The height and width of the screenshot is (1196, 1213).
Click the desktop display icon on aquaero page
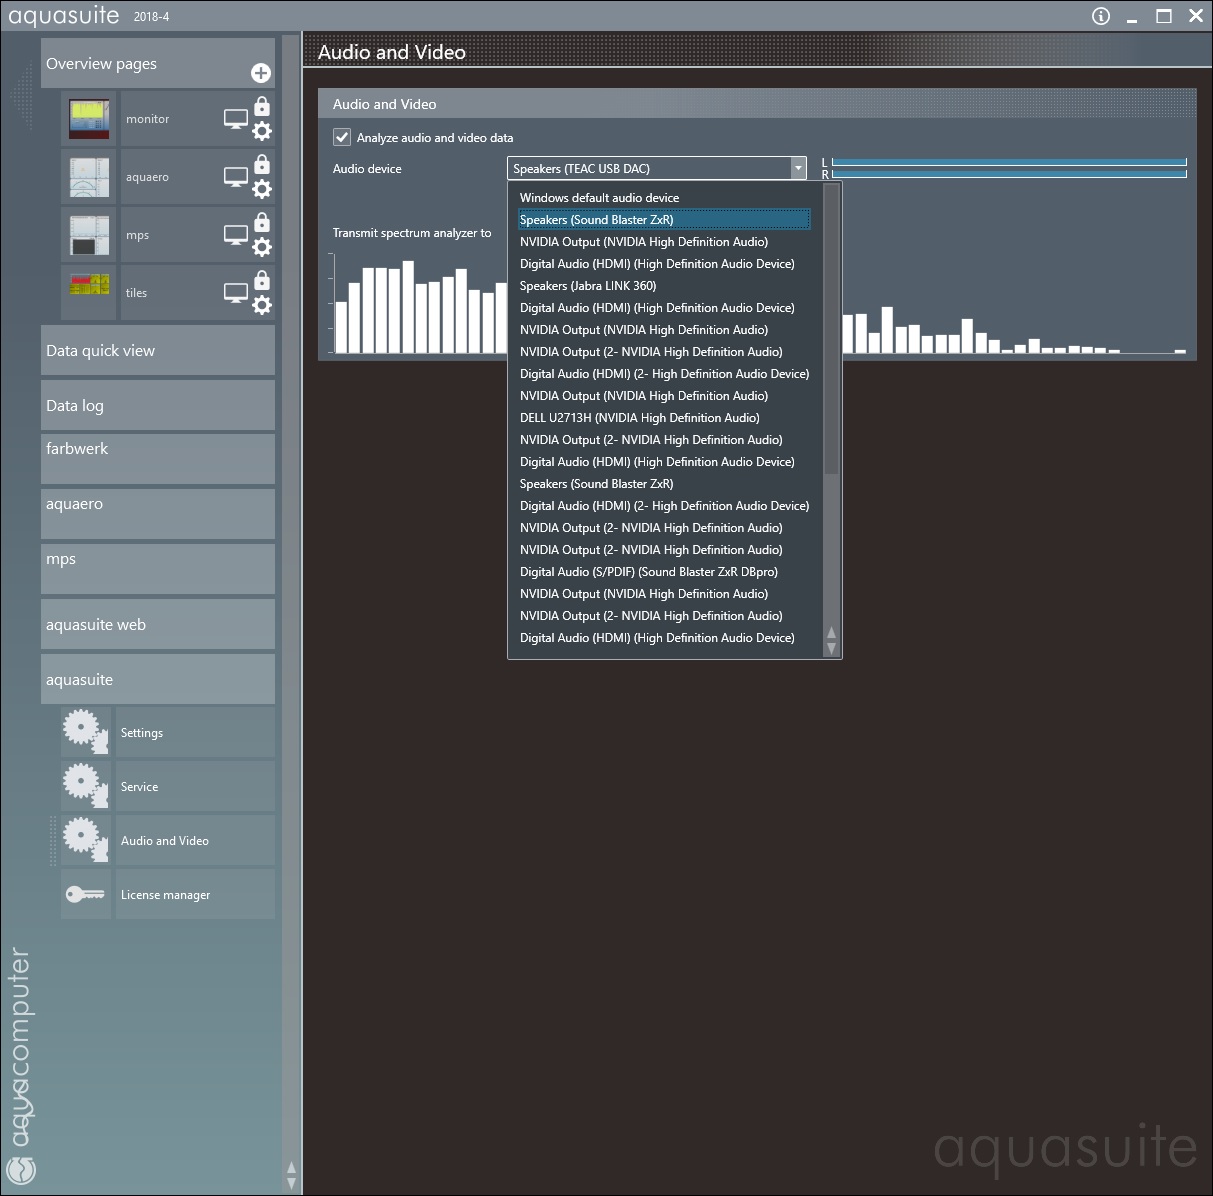point(235,177)
